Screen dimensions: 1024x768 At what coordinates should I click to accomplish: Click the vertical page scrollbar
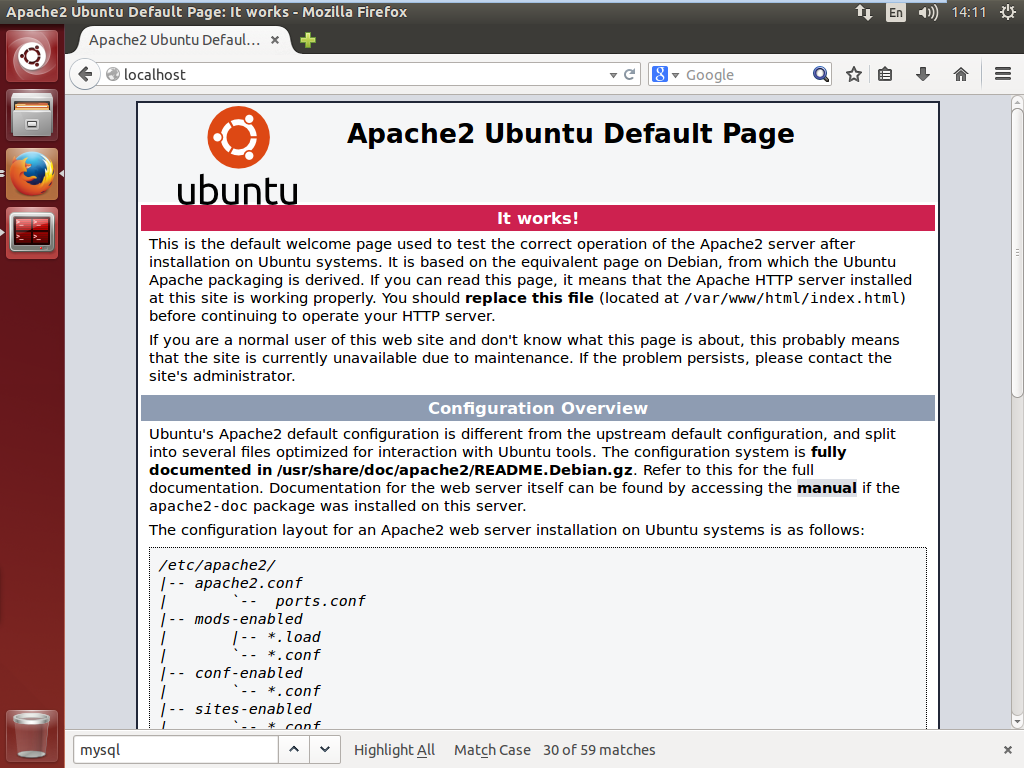tap(1017, 252)
